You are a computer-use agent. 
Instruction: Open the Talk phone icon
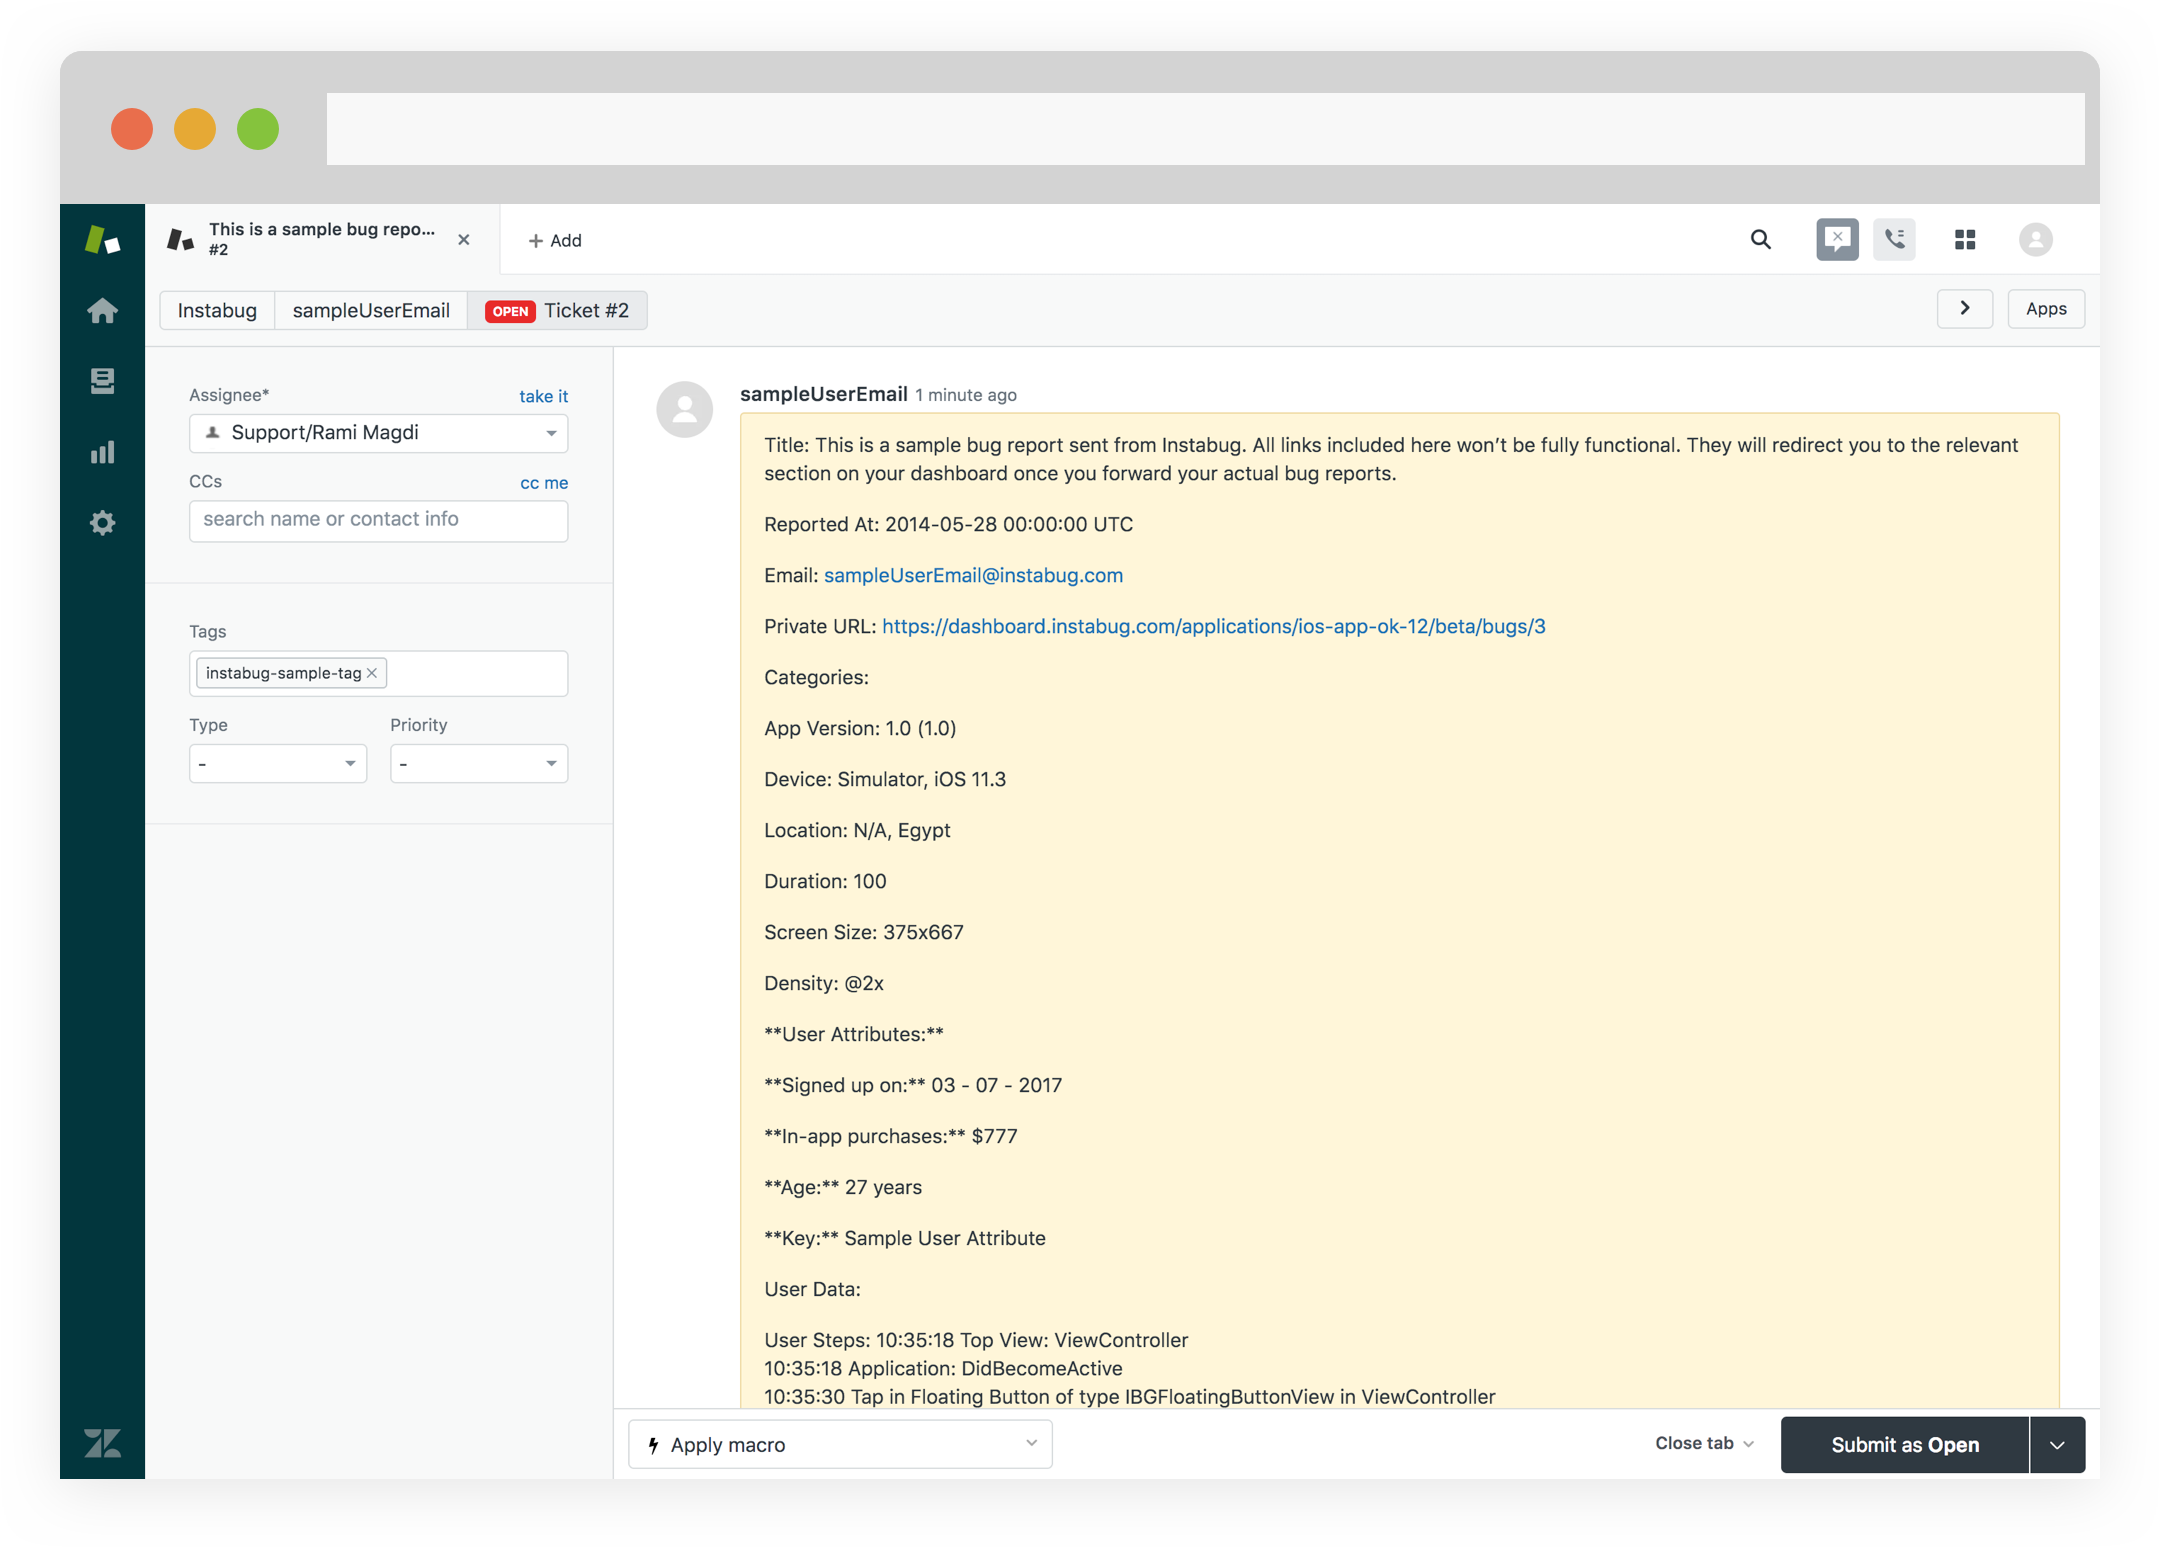pos(1894,239)
